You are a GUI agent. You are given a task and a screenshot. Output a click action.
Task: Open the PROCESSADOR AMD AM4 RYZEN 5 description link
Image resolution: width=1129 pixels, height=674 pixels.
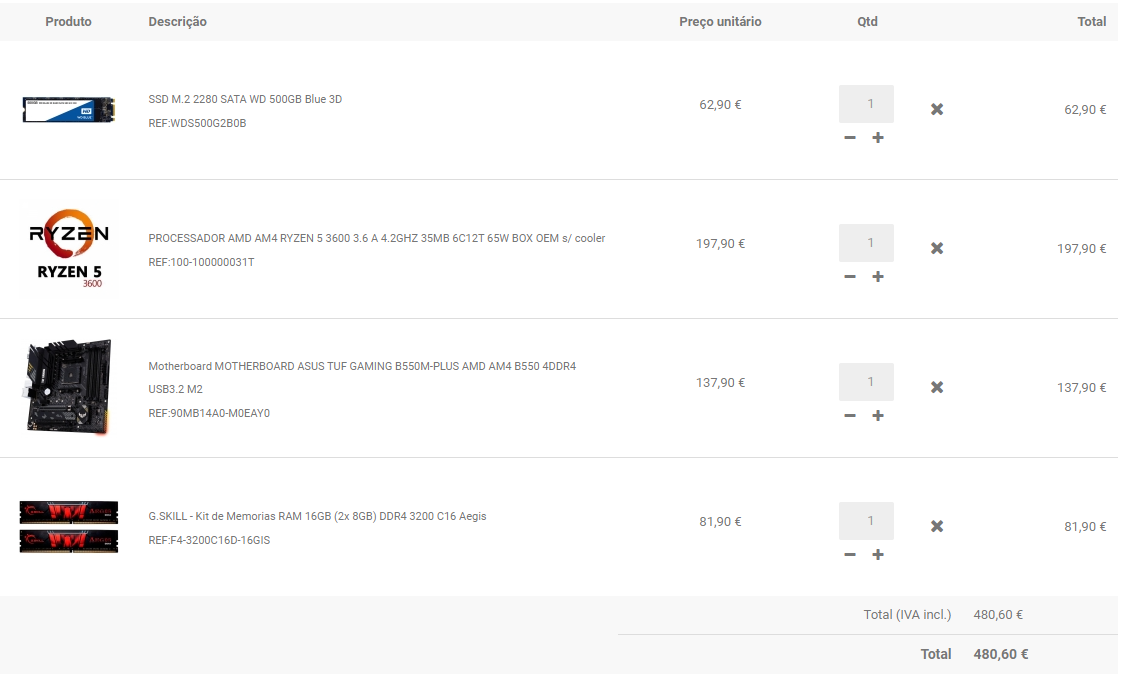pos(377,238)
